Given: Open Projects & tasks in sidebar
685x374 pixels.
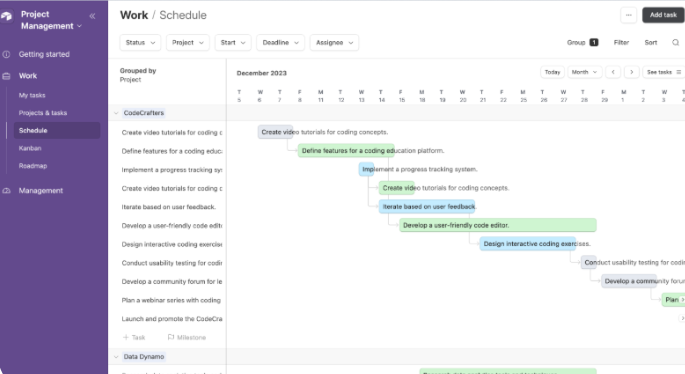Looking at the screenshot, I should point(43,113).
